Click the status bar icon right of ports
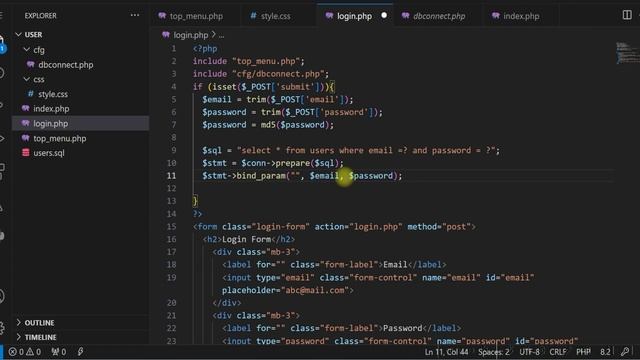The width and height of the screenshot is (640, 360). coord(80,352)
